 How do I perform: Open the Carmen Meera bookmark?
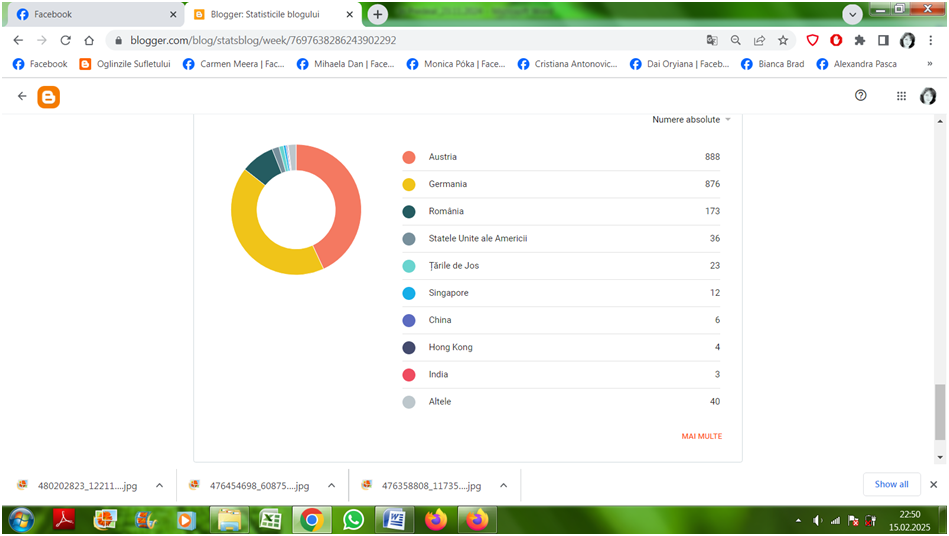(234, 64)
